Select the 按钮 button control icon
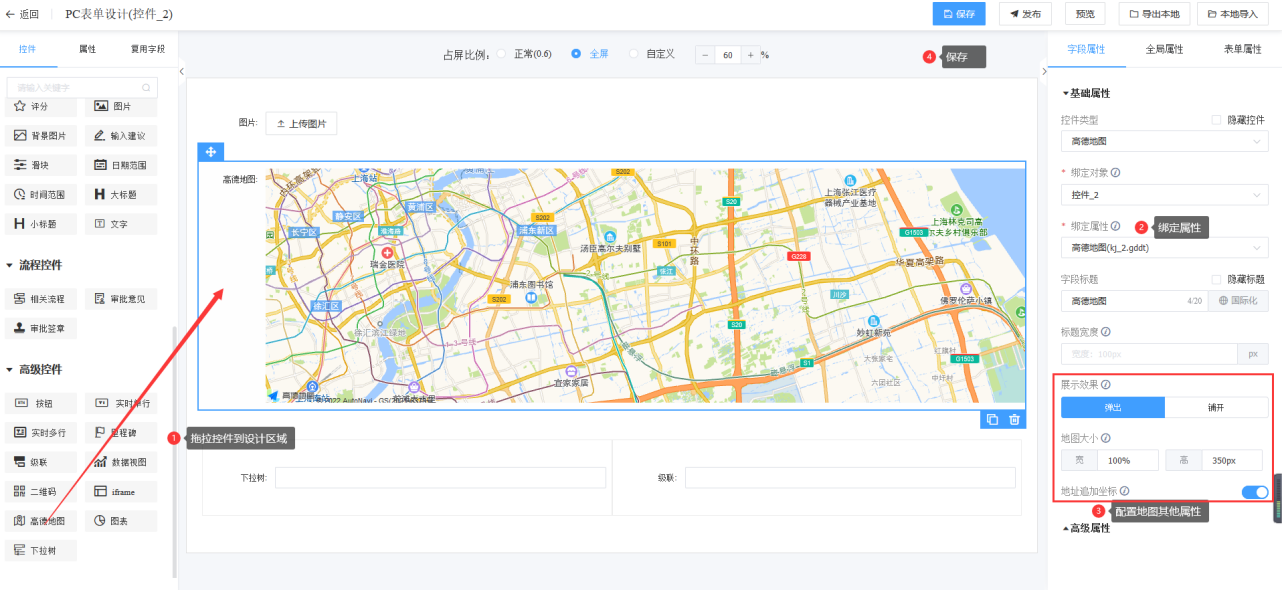 pyautogui.click(x=20, y=403)
